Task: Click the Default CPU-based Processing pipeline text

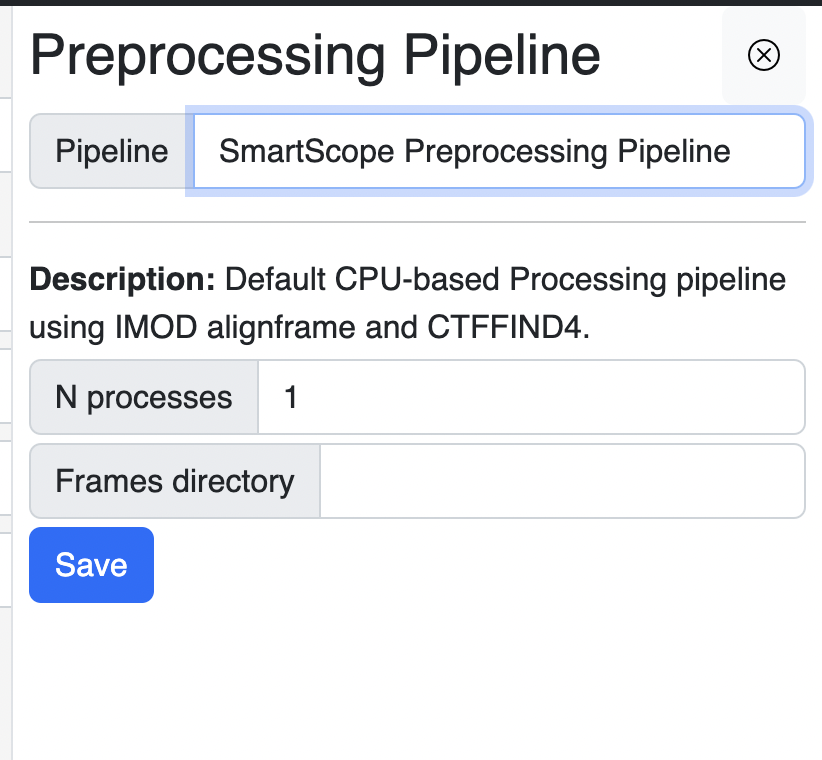Action: tap(505, 279)
